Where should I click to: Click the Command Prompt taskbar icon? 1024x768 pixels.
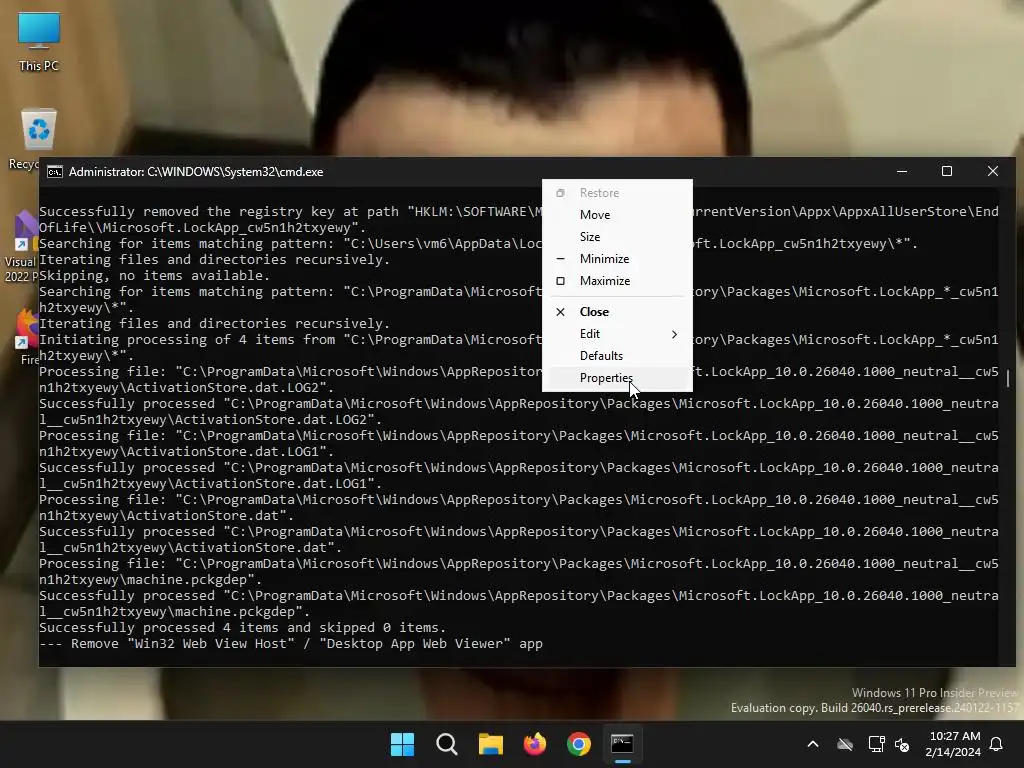tap(622, 744)
